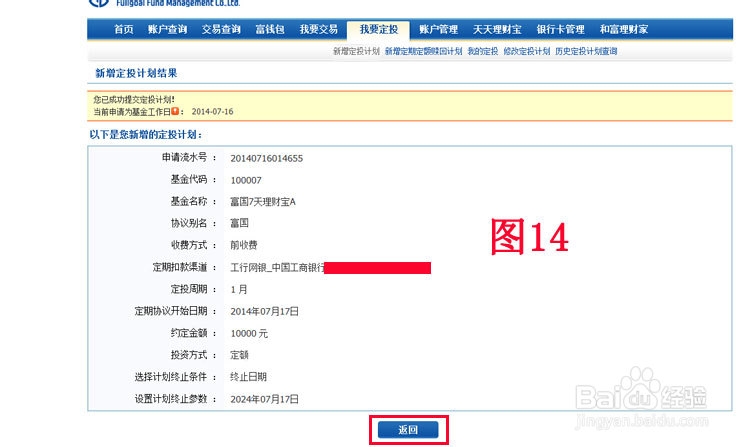Go to the 天天理财宝 tab
750x447 pixels.
click(x=497, y=29)
